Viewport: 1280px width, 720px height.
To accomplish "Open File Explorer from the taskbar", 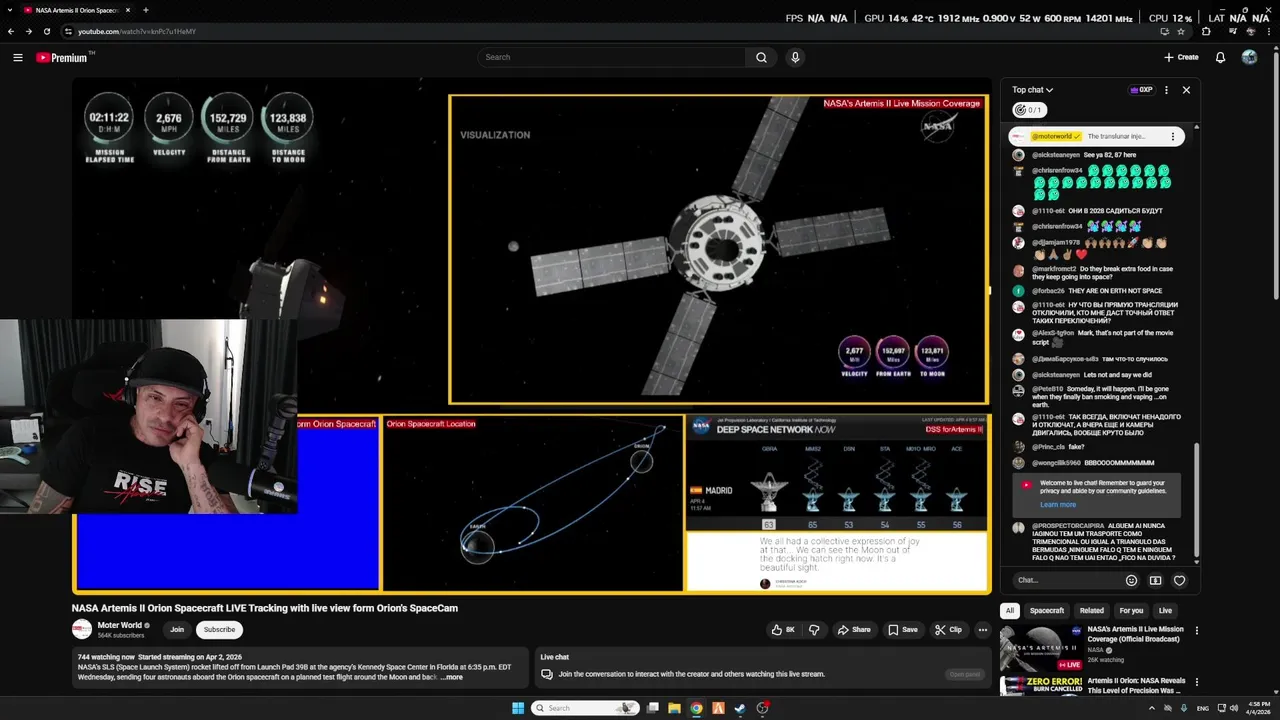I will point(674,708).
